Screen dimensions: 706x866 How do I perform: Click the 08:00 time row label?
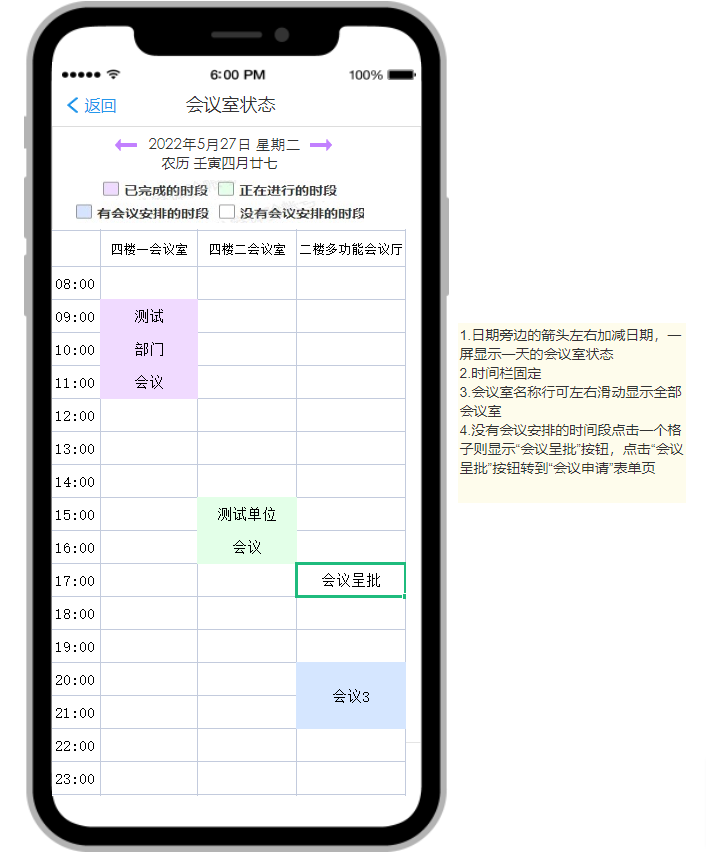(x=76, y=284)
